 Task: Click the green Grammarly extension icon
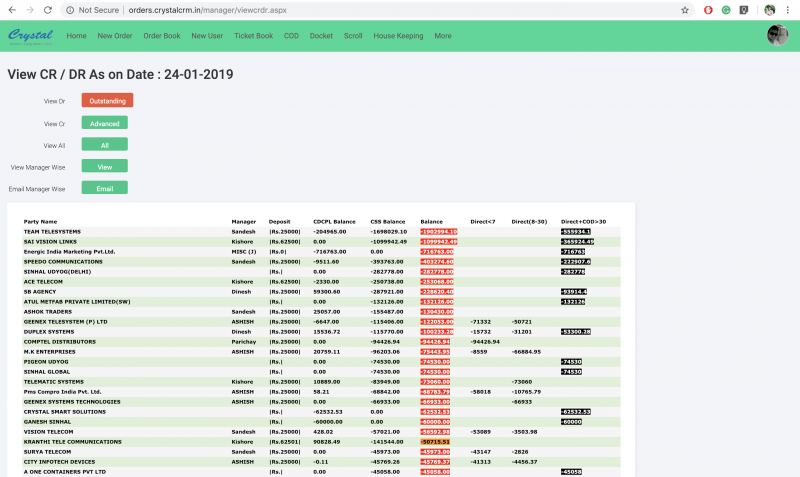point(726,10)
